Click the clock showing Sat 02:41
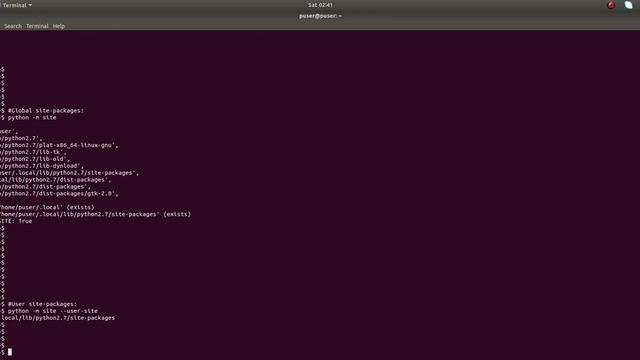The height and width of the screenshot is (360, 640). pyautogui.click(x=320, y=5)
